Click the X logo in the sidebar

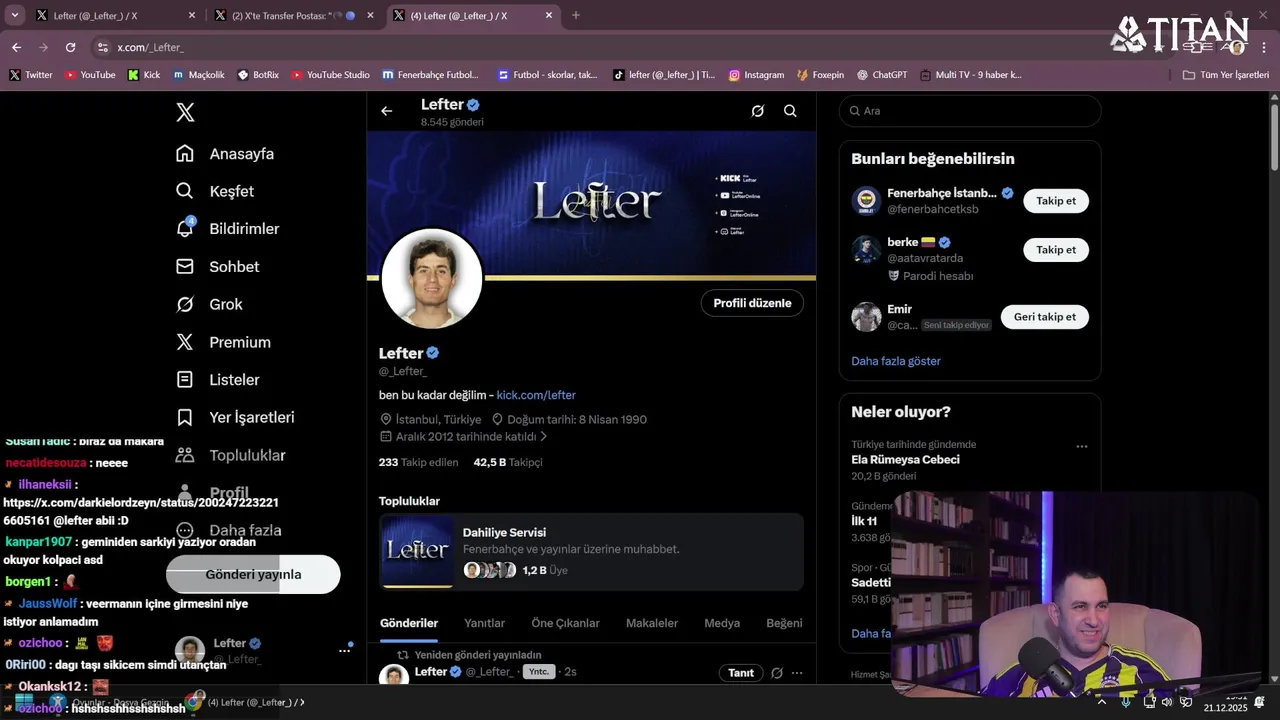[x=185, y=112]
